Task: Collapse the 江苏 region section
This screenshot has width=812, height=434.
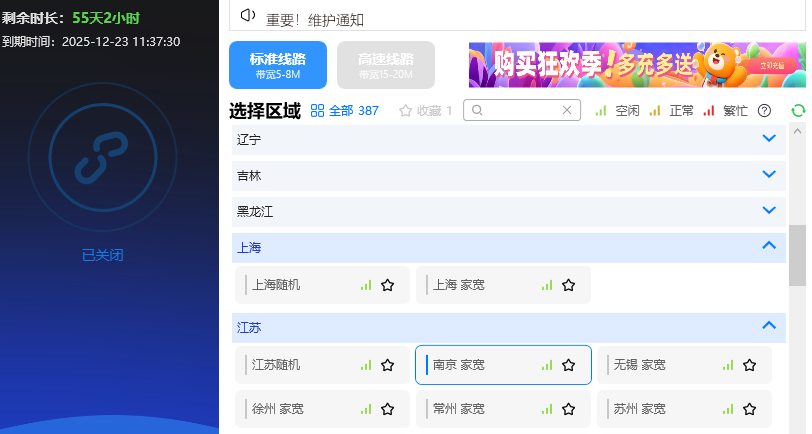Action: pos(769,325)
